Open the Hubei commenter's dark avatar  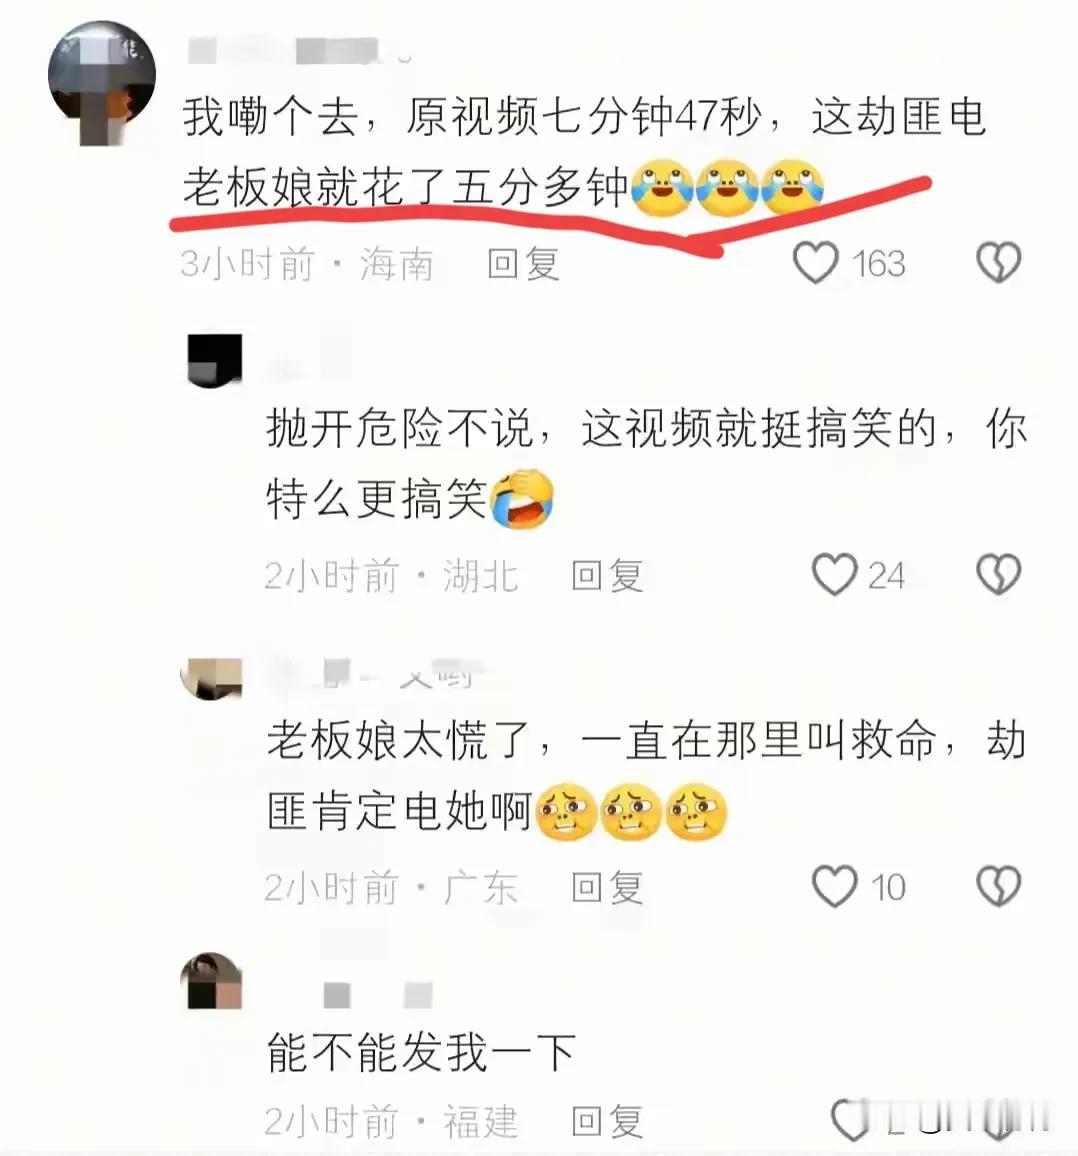pos(215,361)
